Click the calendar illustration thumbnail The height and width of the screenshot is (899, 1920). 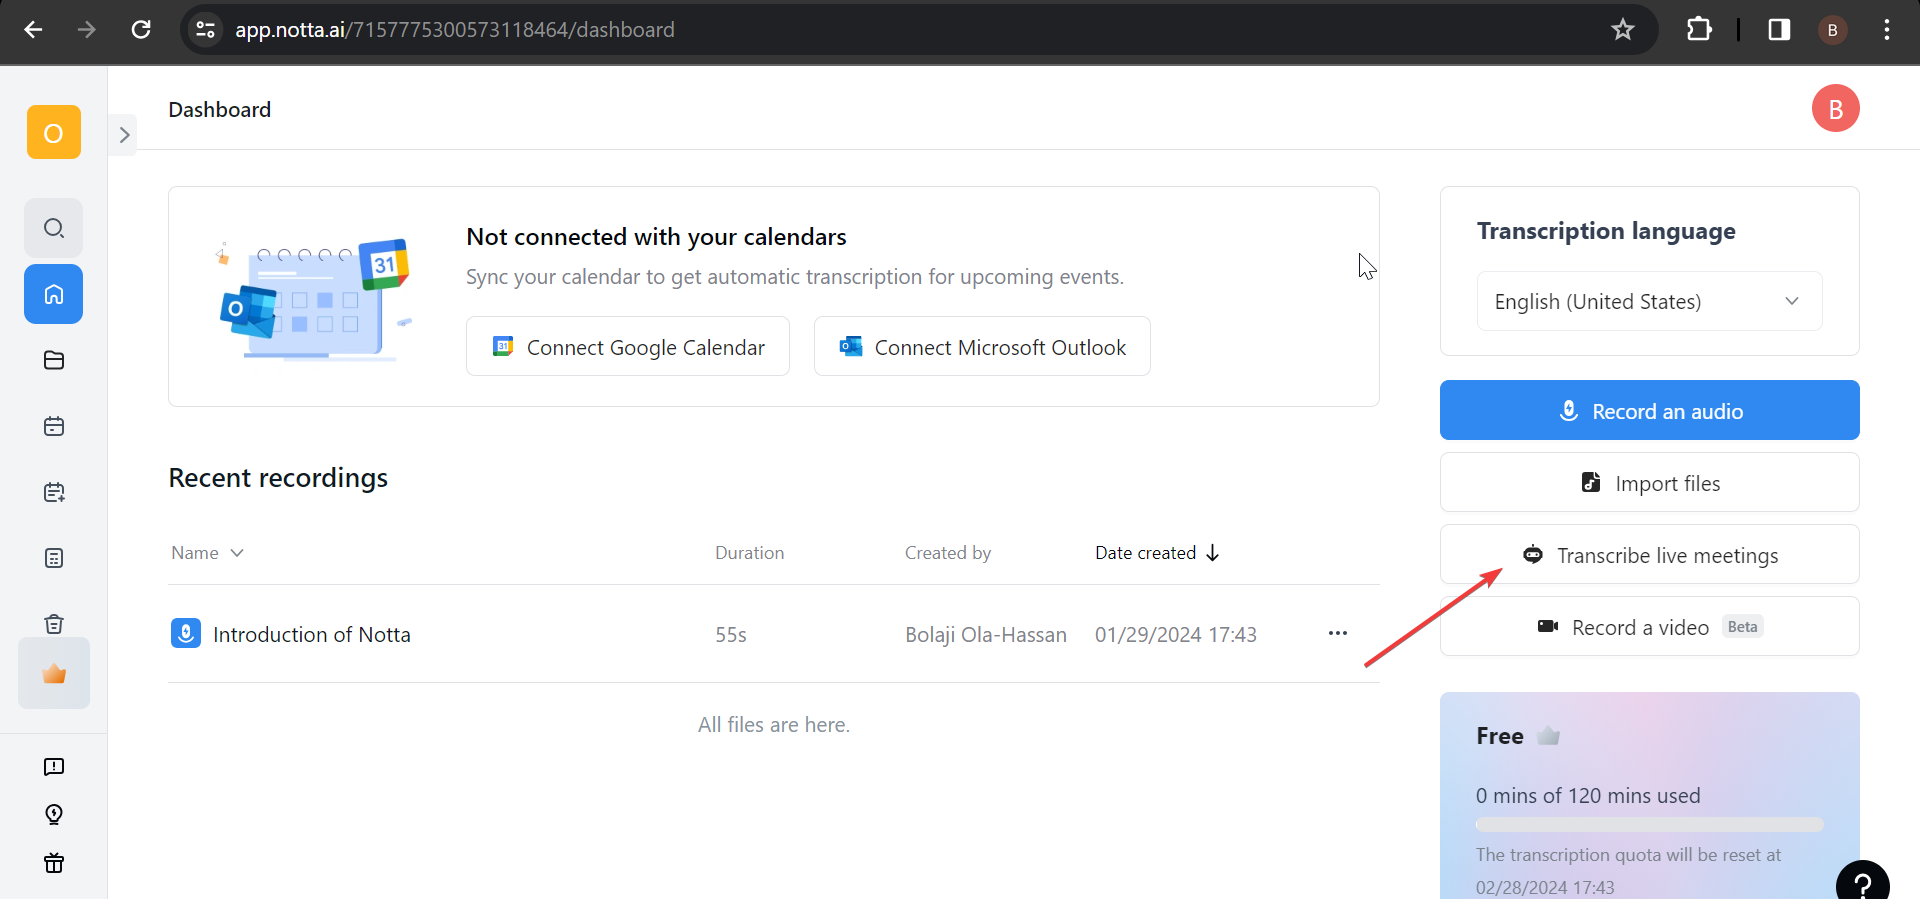tap(313, 299)
